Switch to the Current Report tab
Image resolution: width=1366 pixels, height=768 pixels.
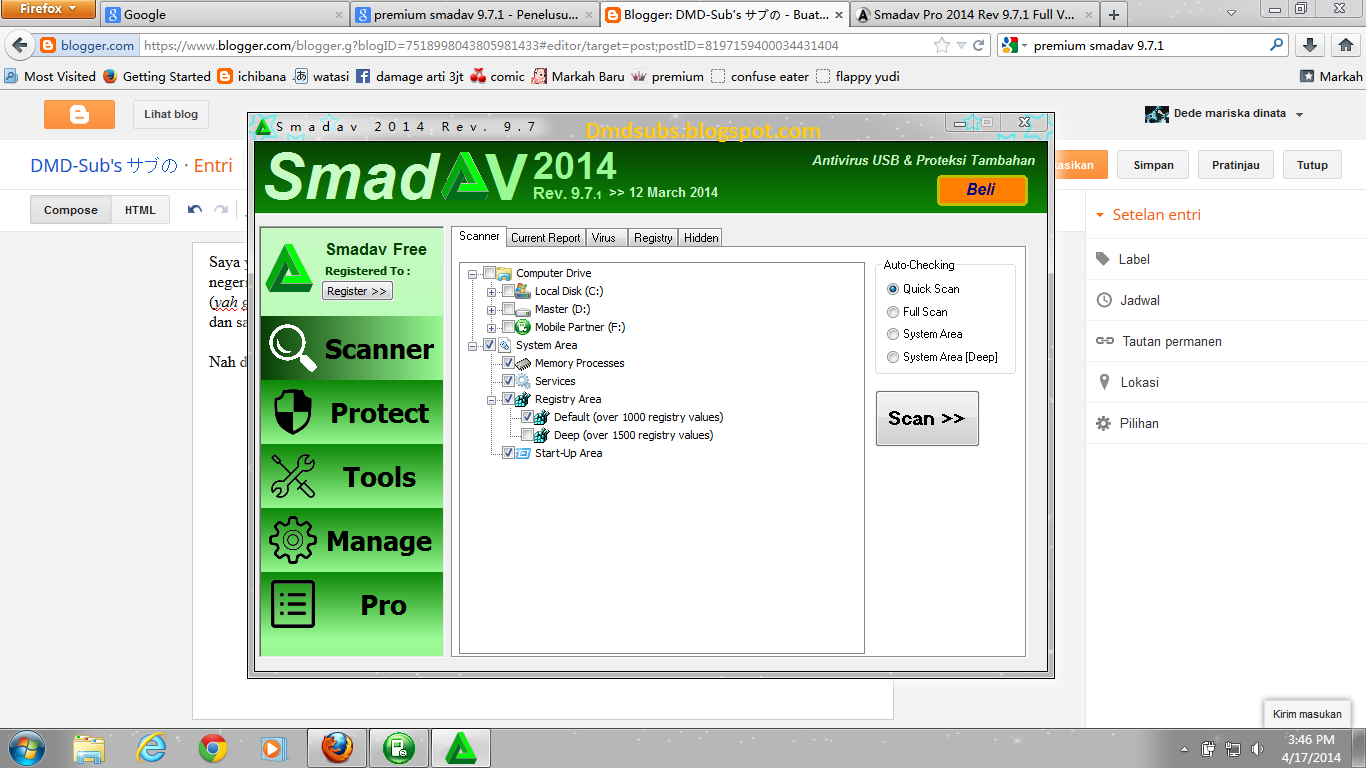click(546, 238)
